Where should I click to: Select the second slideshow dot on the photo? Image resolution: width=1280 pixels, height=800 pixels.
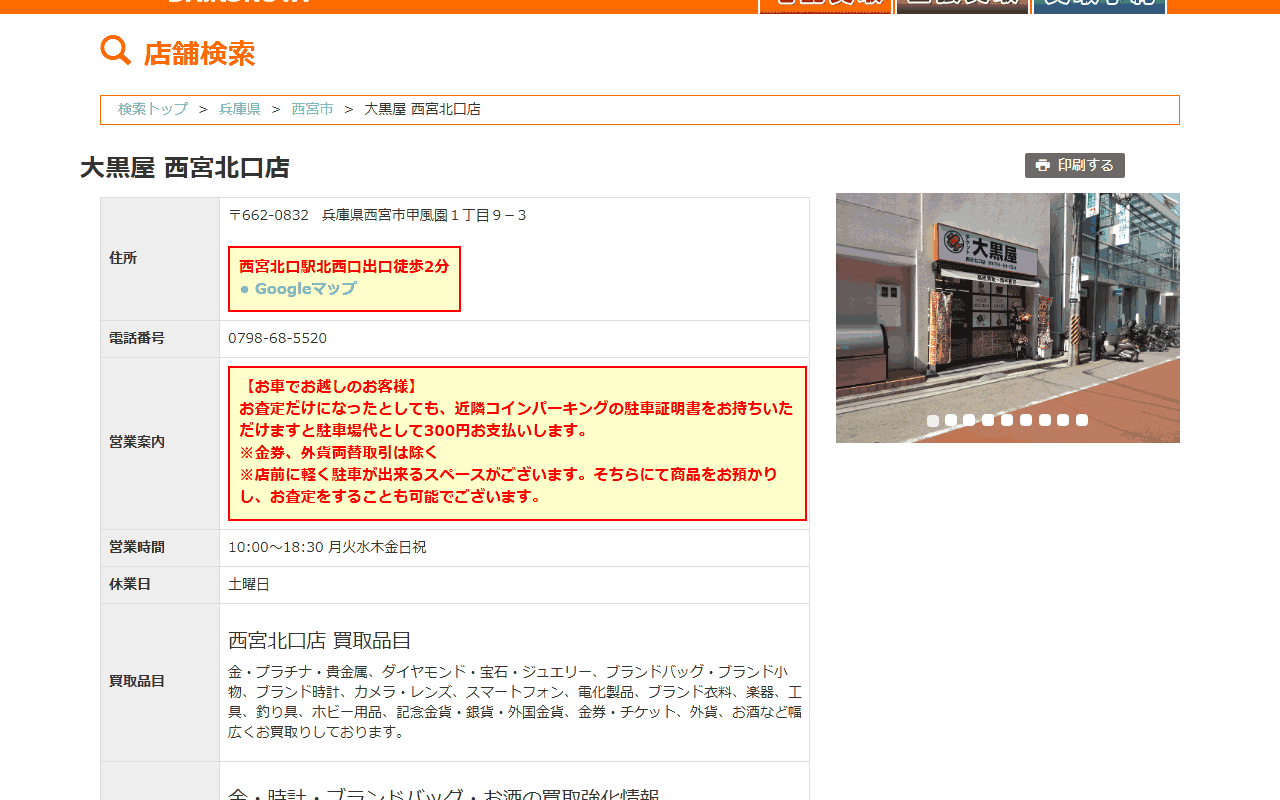point(951,420)
